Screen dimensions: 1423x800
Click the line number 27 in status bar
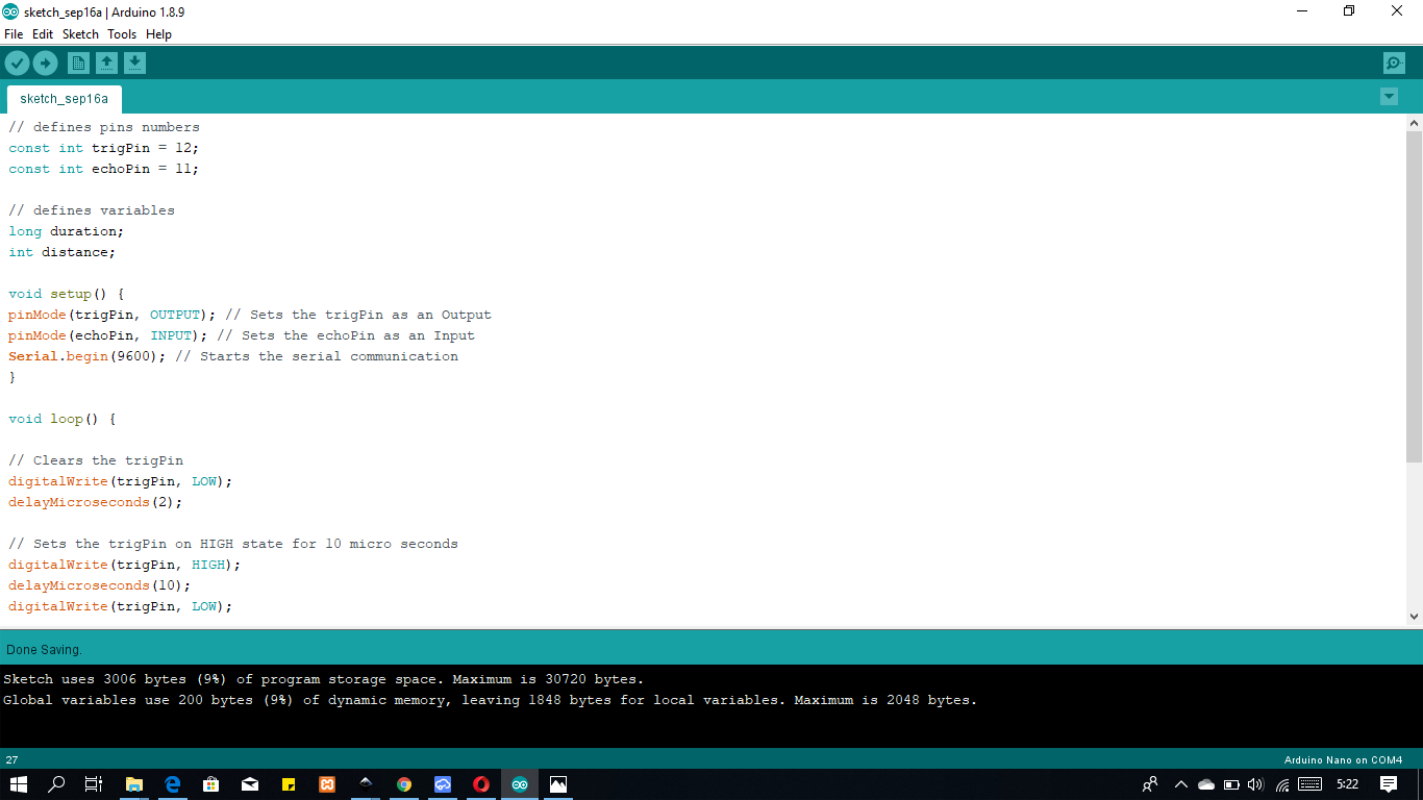[x=12, y=760]
